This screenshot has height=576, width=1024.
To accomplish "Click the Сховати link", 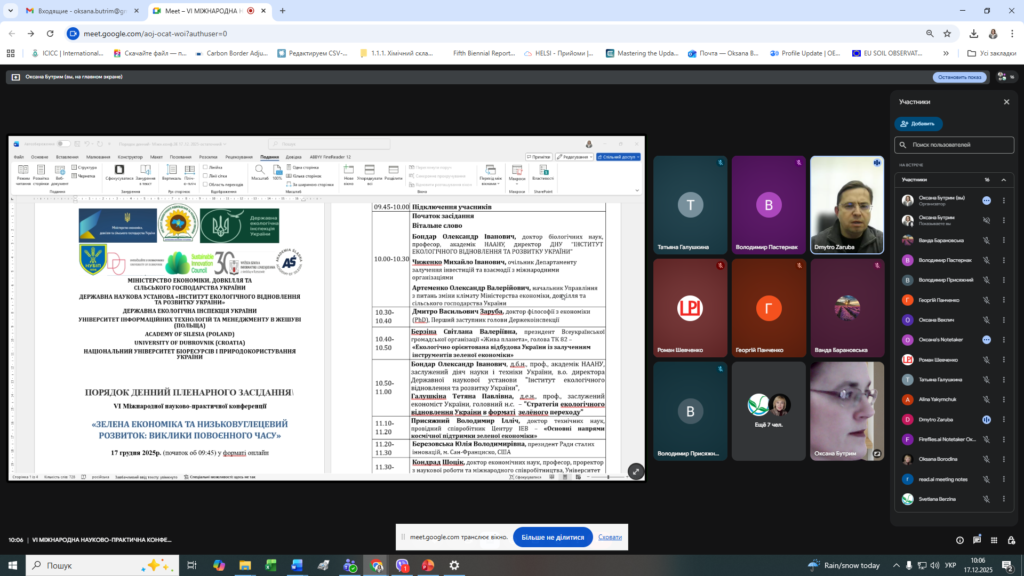I will pyautogui.click(x=610, y=537).
